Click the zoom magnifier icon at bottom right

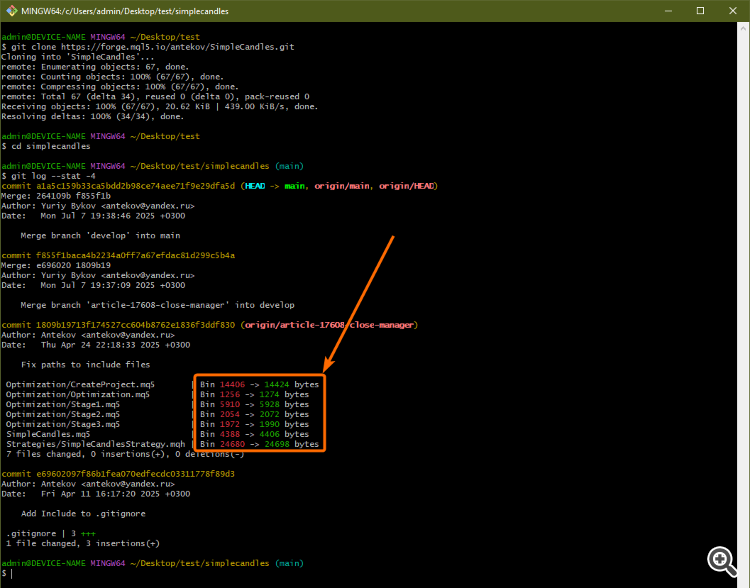point(722,561)
